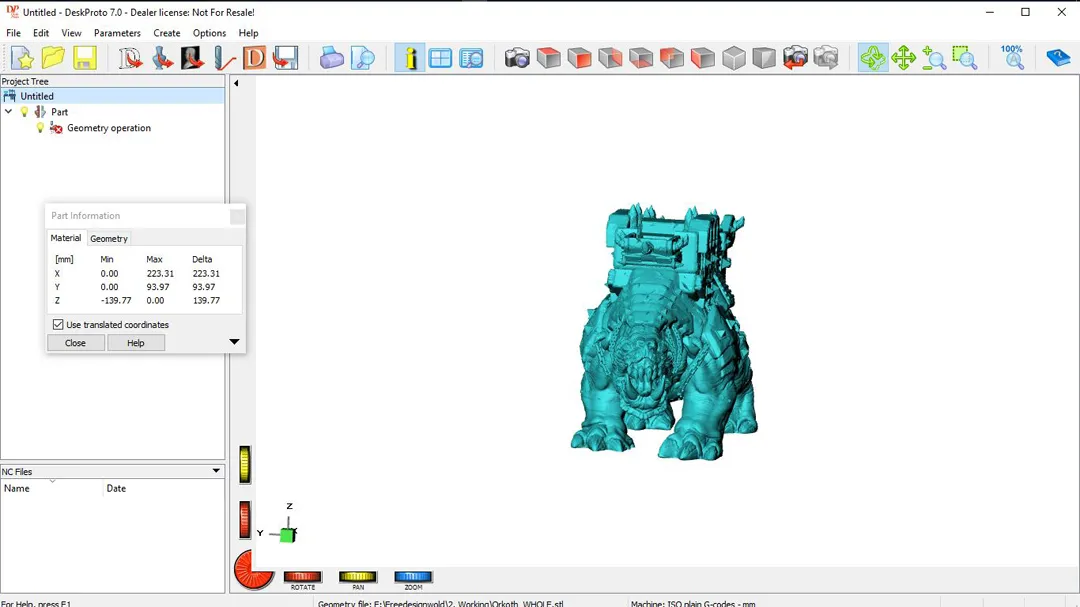The image size is (1080, 607).
Task: Open the Edit menu
Action: click(x=41, y=33)
